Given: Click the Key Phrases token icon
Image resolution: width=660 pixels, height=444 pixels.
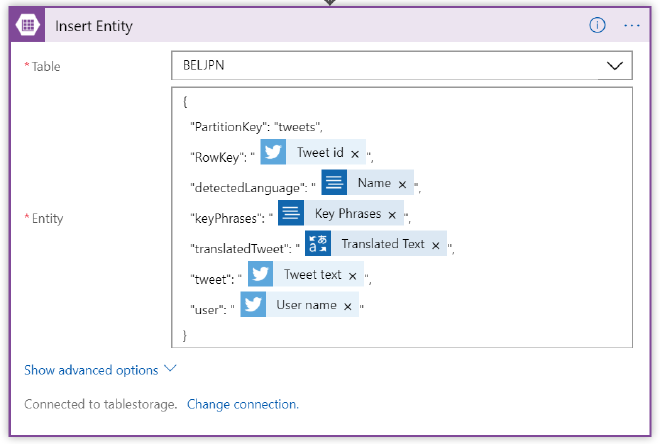Looking at the screenshot, I should click(291, 214).
